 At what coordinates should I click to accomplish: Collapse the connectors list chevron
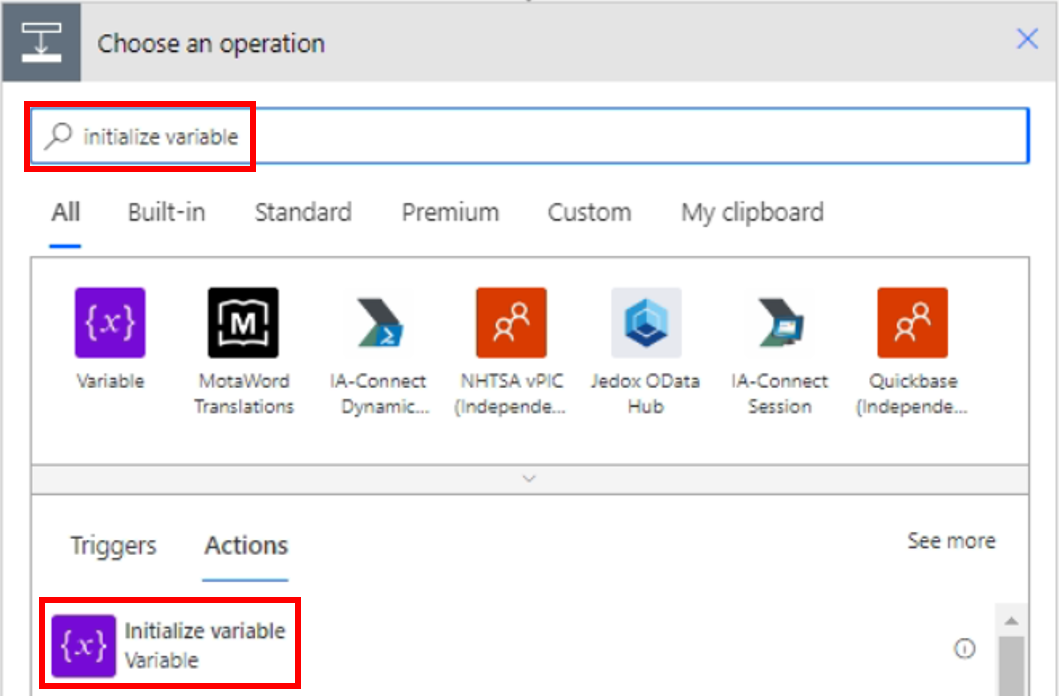click(529, 478)
